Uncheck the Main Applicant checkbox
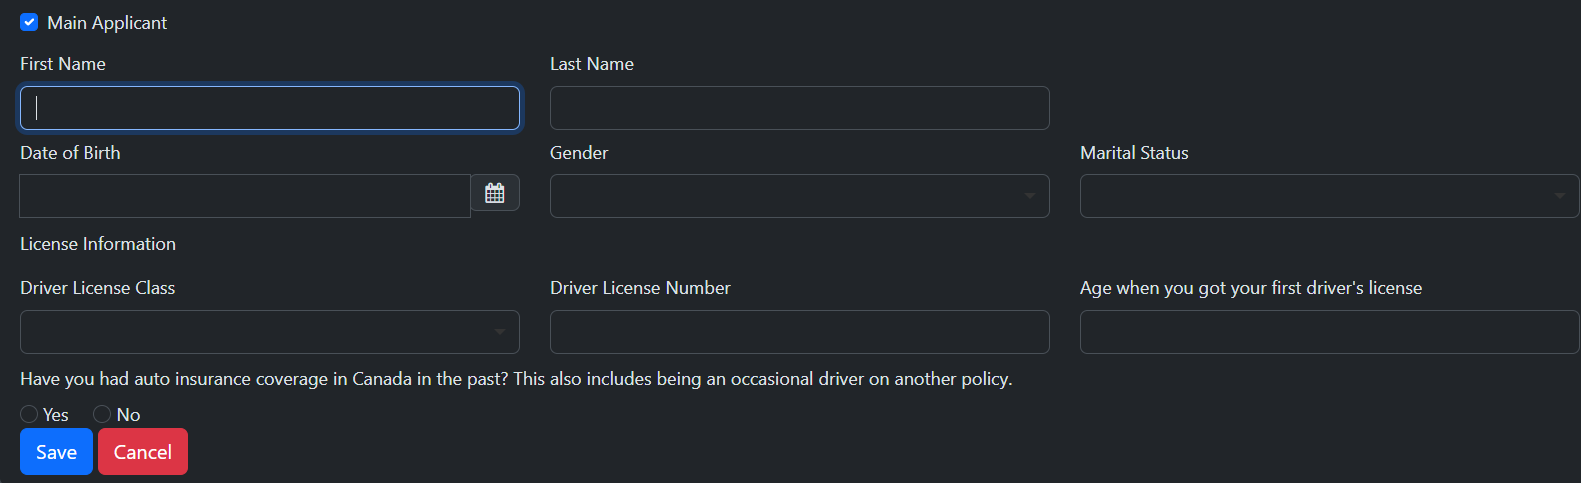The image size is (1581, 483). (x=29, y=22)
